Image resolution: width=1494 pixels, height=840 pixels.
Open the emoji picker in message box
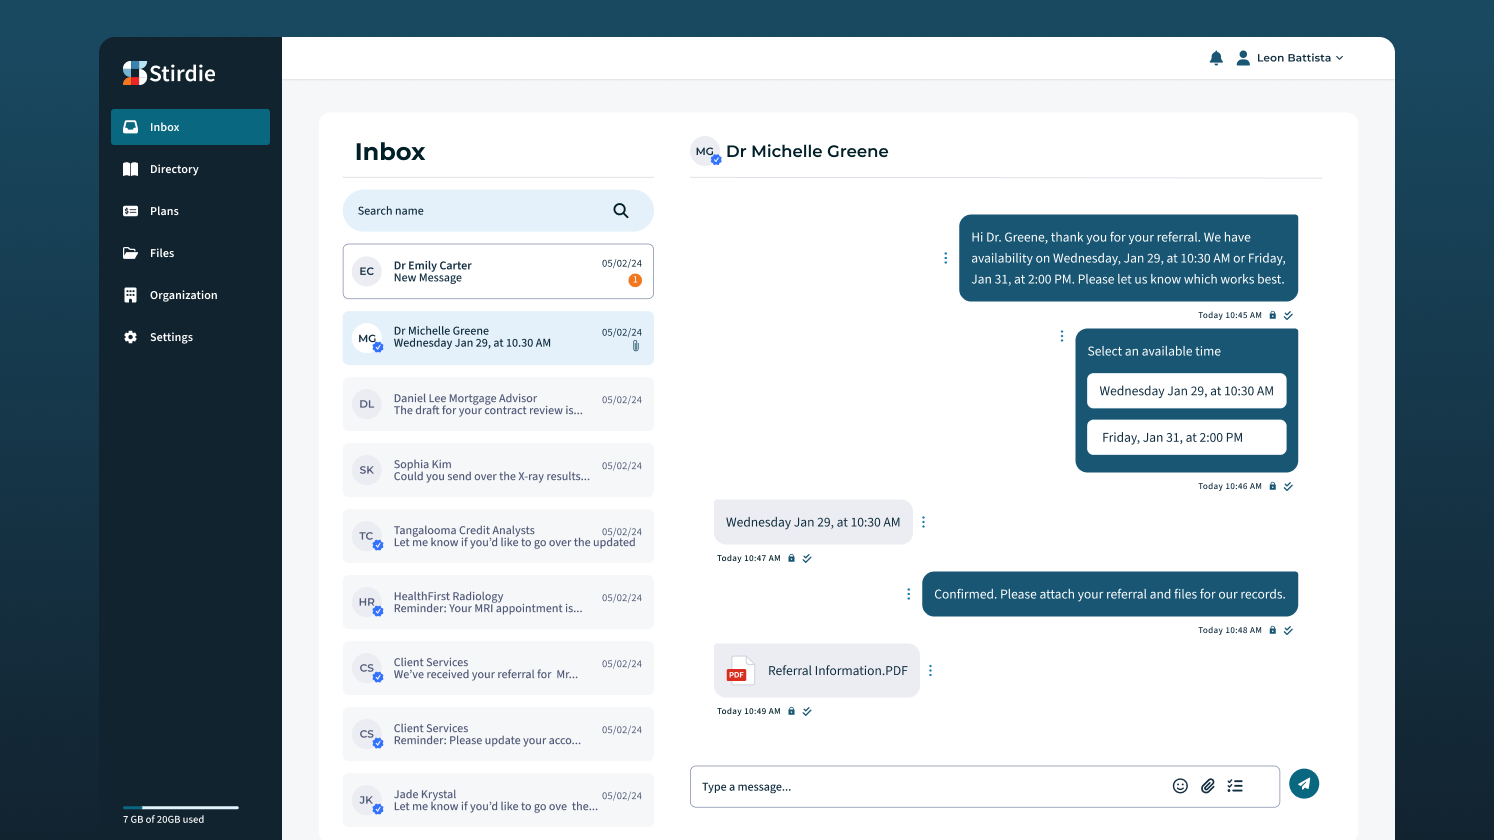1180,786
